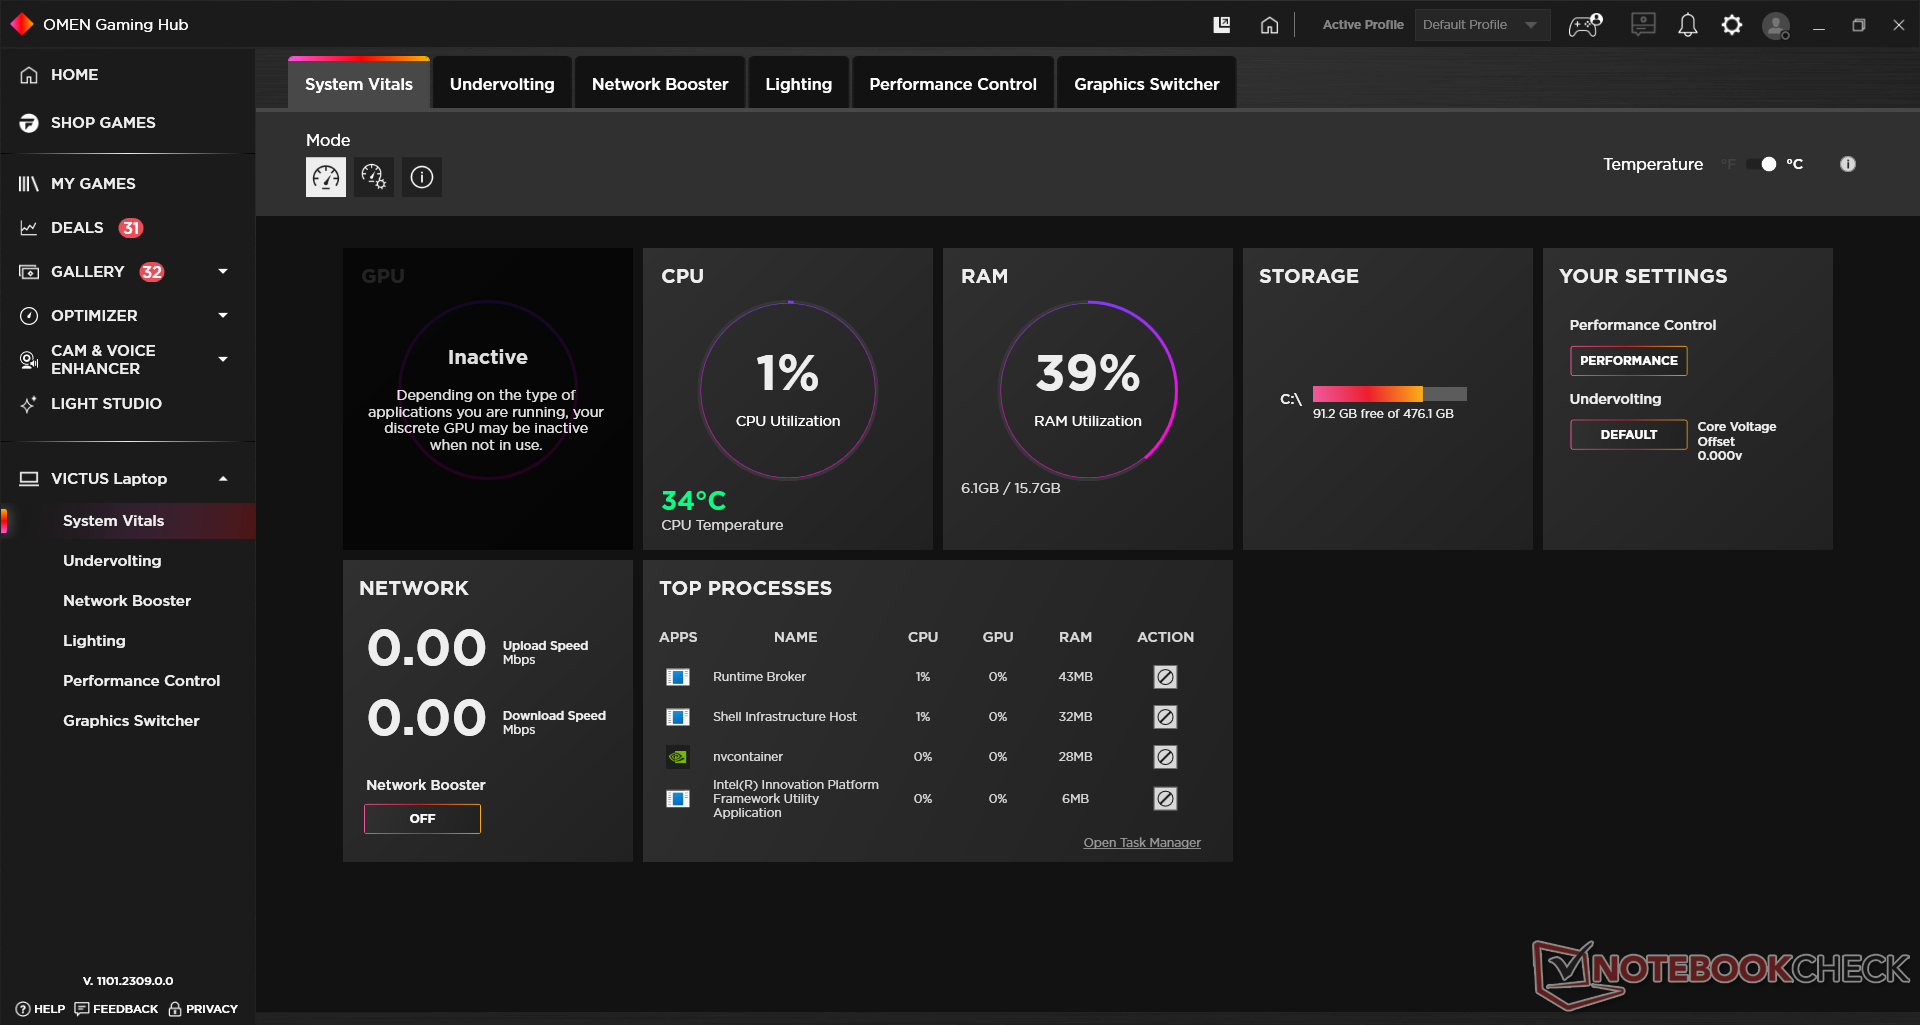Click the home icon in title bar
1920x1025 pixels.
click(x=1269, y=25)
